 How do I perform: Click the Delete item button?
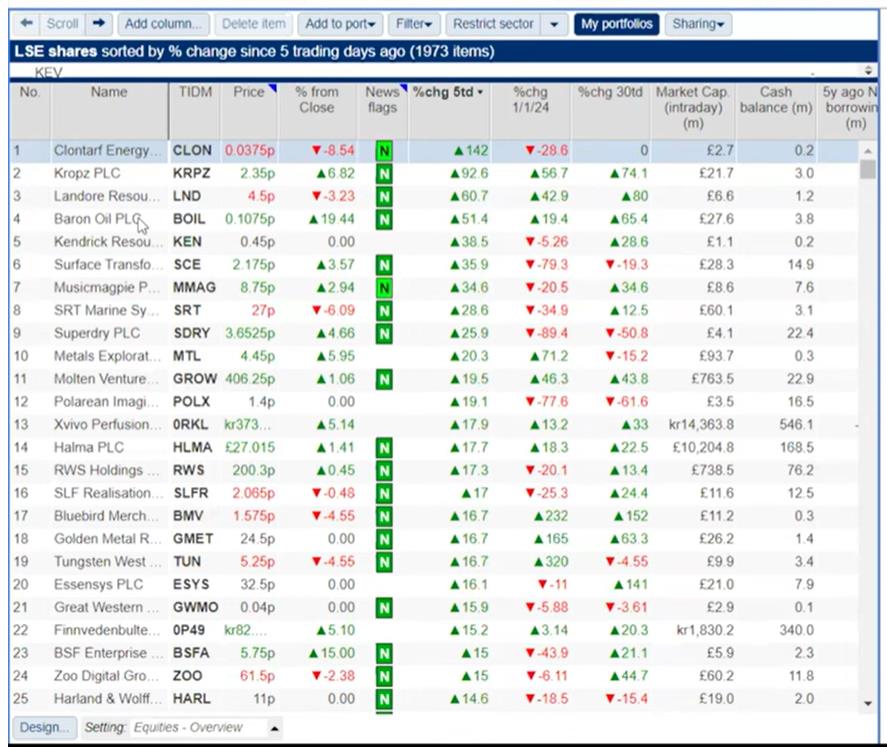pyautogui.click(x=253, y=24)
